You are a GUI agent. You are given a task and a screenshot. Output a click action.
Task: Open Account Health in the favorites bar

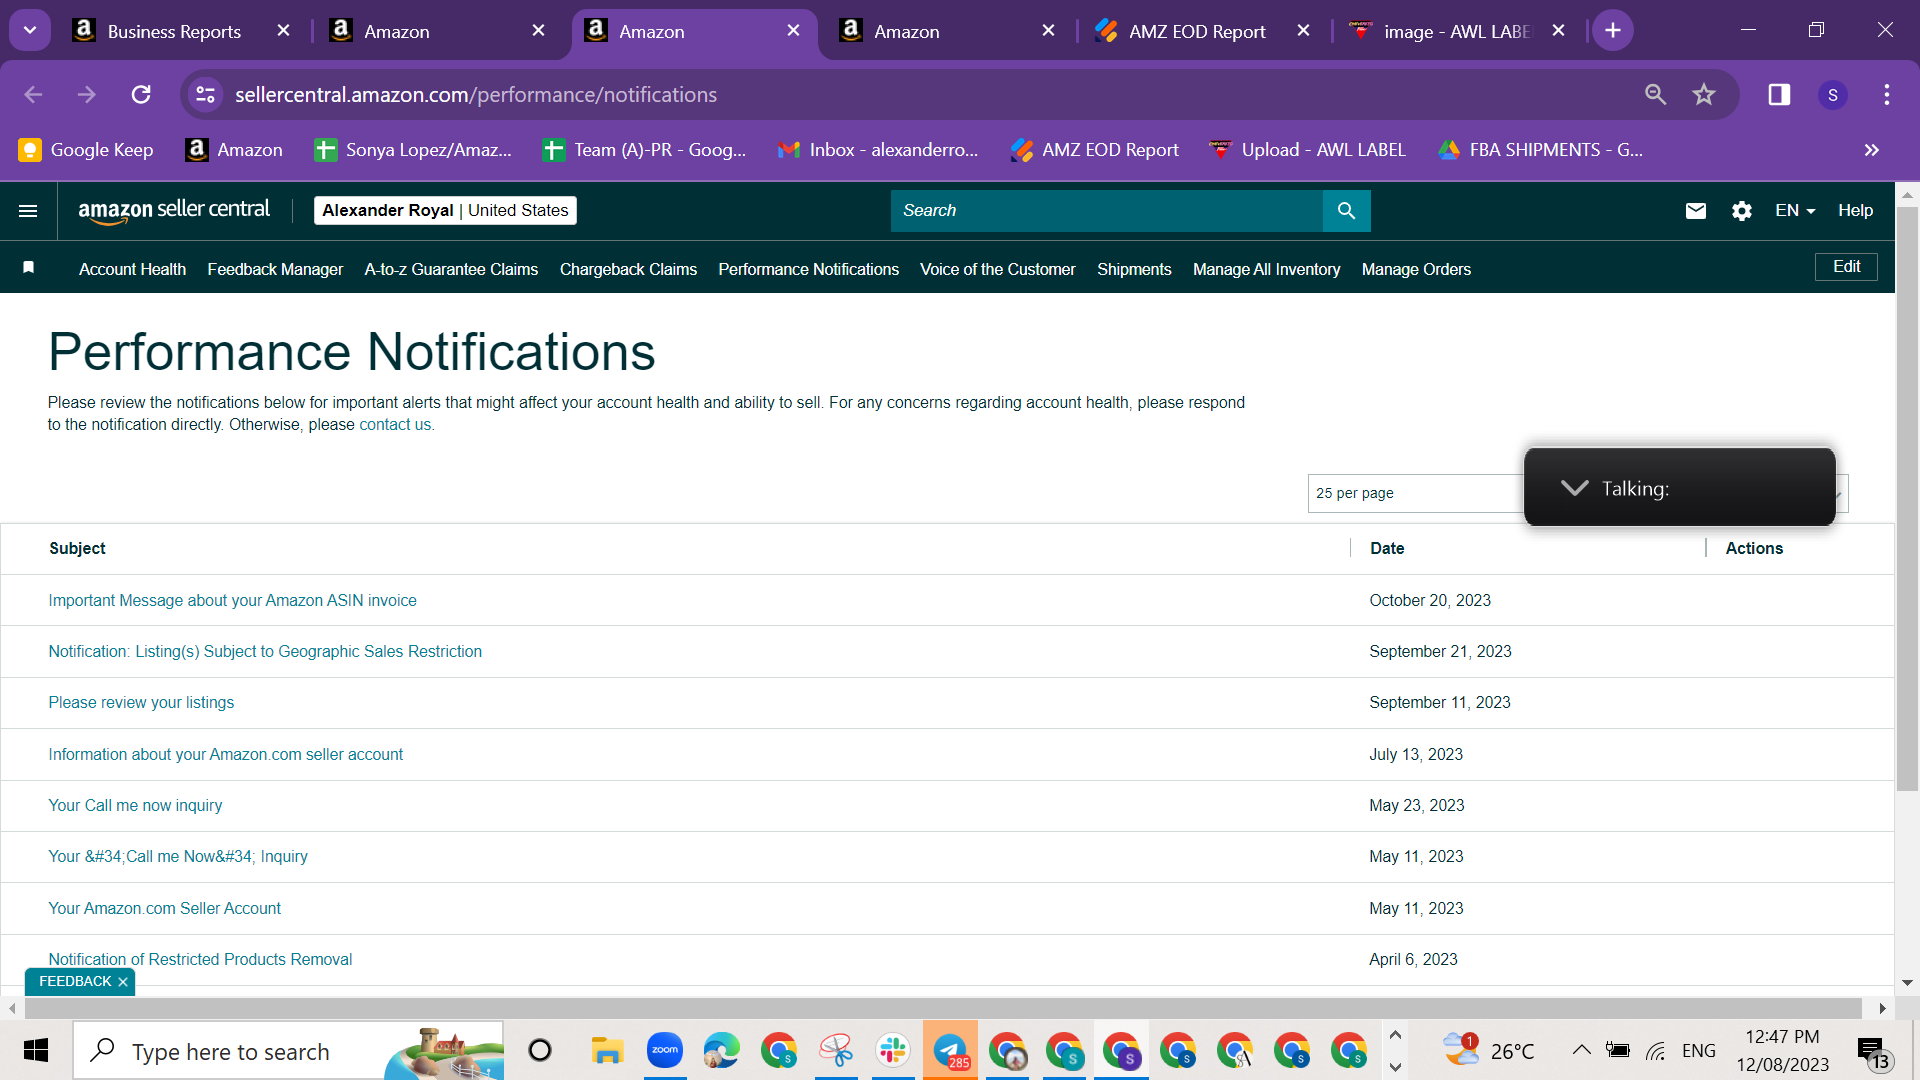132,269
